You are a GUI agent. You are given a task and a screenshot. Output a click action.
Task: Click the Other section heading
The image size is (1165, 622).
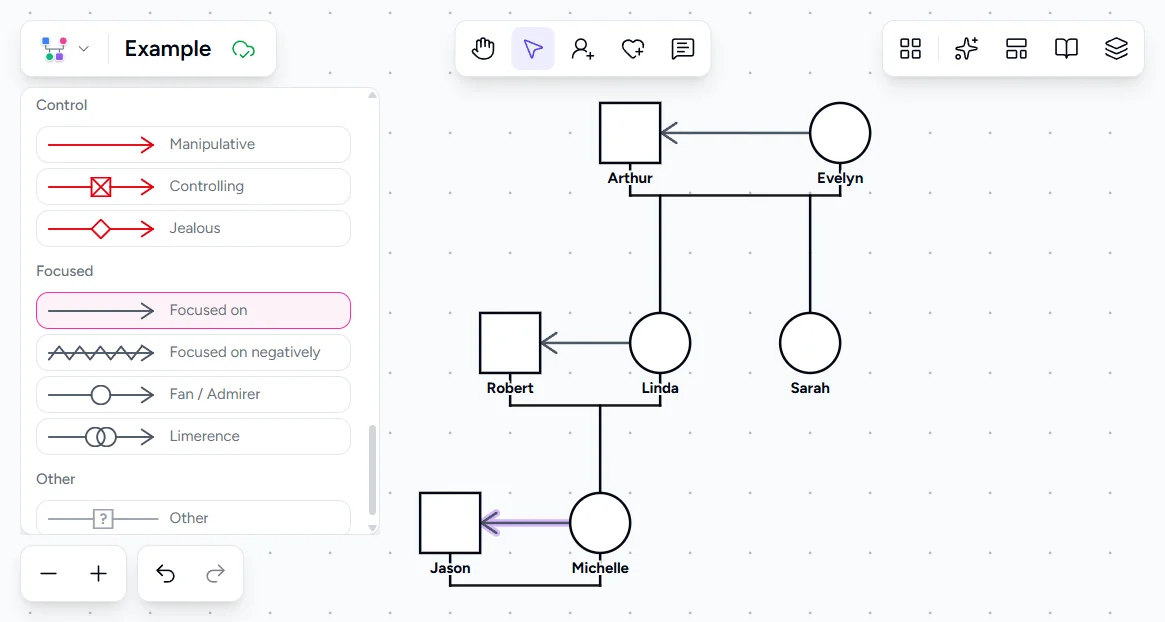tap(56, 479)
